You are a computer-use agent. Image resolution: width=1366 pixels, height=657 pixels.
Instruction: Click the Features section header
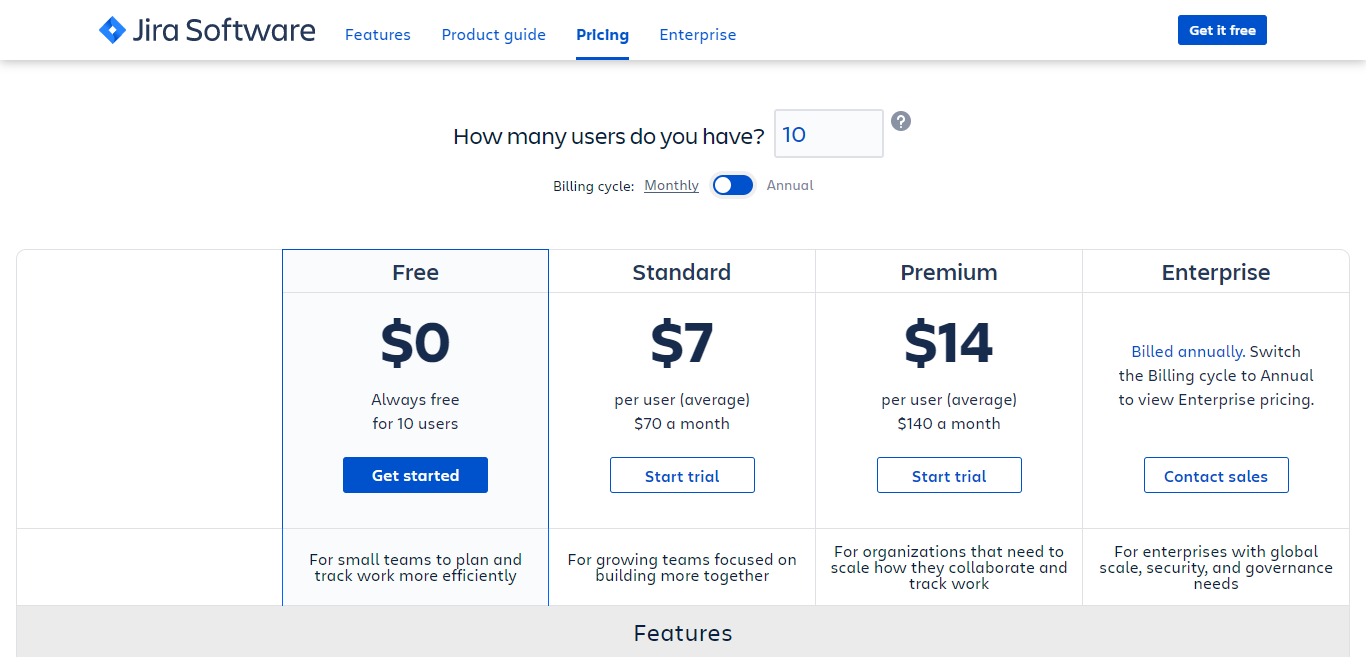click(x=683, y=633)
